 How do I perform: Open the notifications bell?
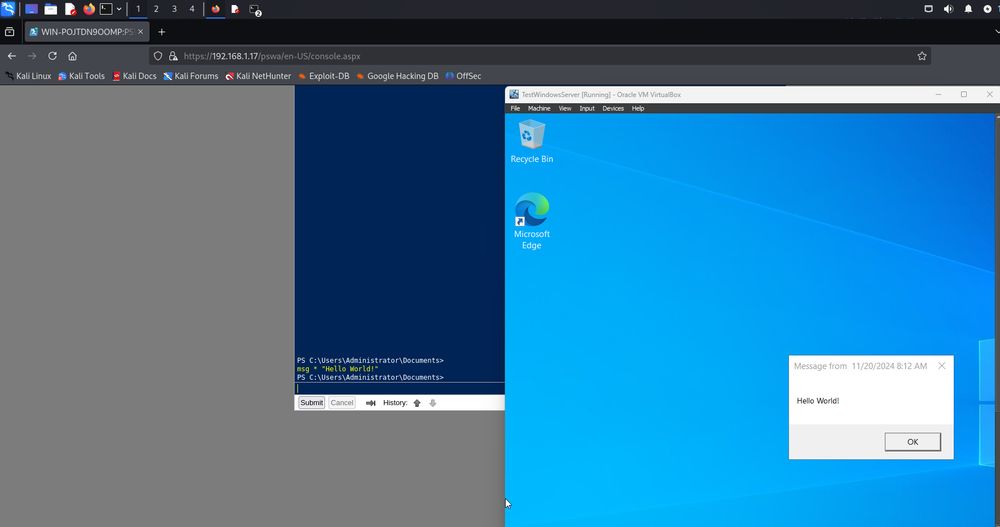[x=968, y=9]
